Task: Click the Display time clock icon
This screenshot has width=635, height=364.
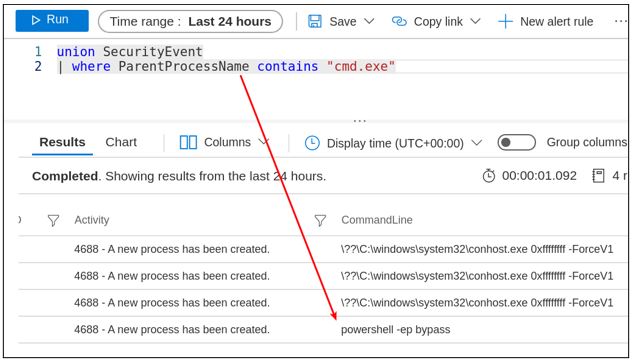Action: (x=312, y=143)
